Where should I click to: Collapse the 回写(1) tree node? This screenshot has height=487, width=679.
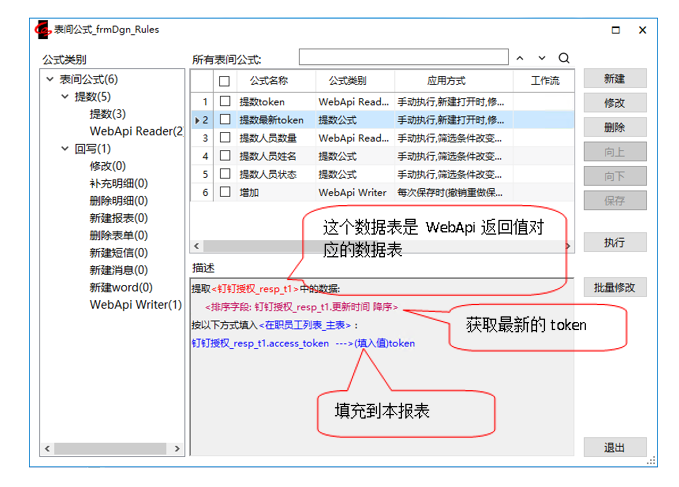point(64,149)
